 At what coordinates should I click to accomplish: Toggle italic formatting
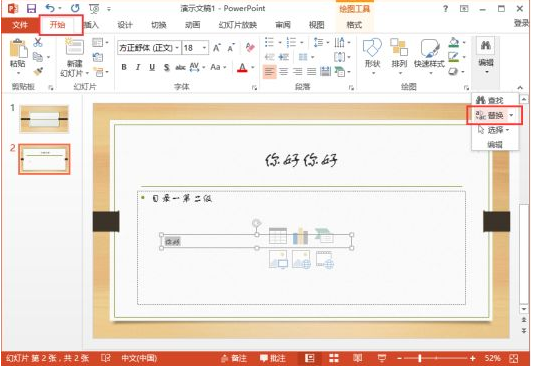click(x=138, y=67)
